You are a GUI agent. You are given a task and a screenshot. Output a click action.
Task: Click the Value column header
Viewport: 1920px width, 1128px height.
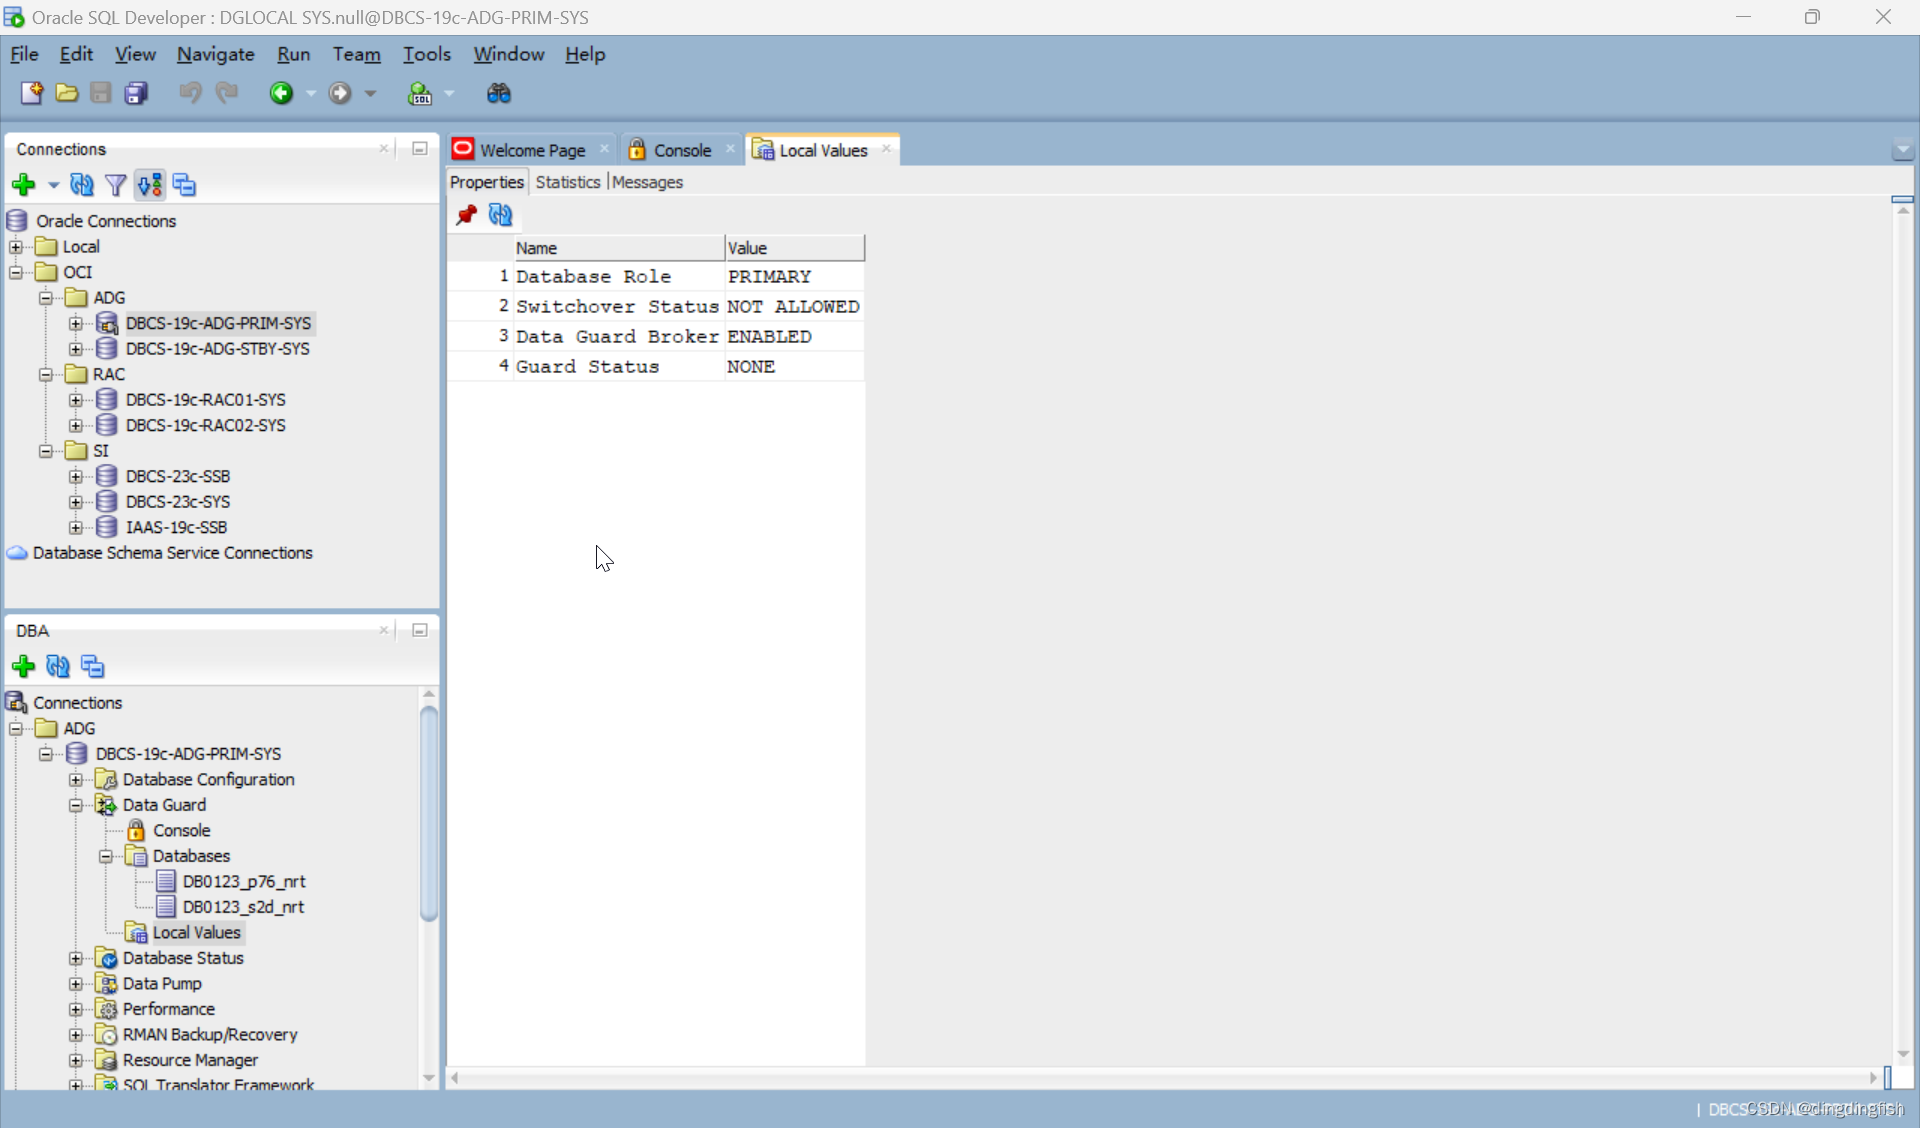pos(794,248)
